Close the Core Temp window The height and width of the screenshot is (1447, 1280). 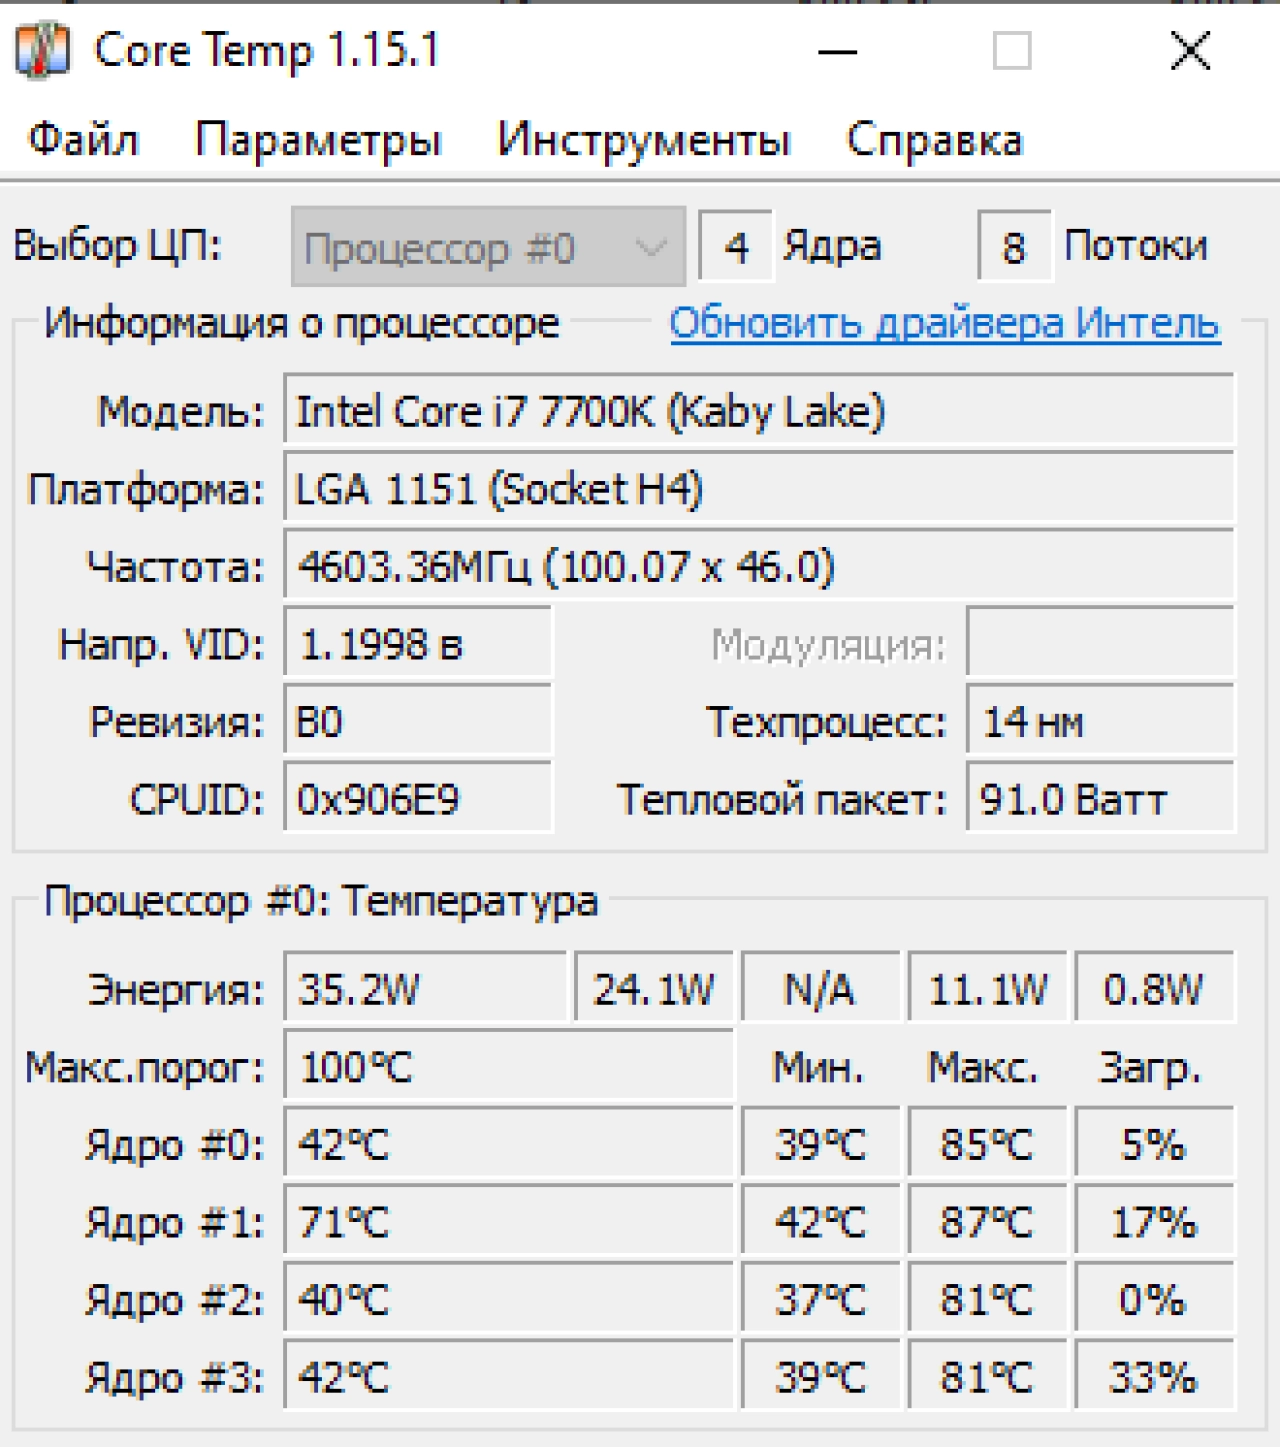pos(1190,51)
